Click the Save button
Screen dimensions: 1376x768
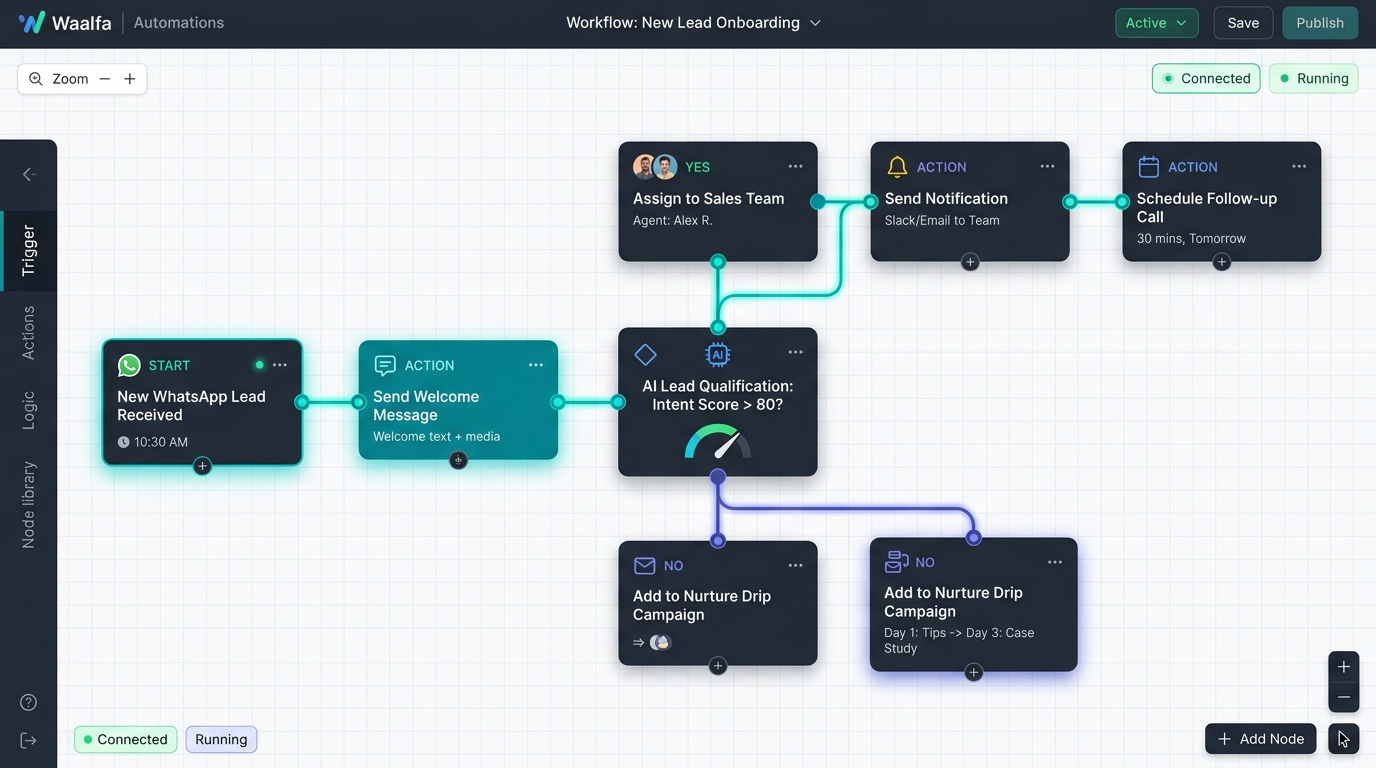1243,23
